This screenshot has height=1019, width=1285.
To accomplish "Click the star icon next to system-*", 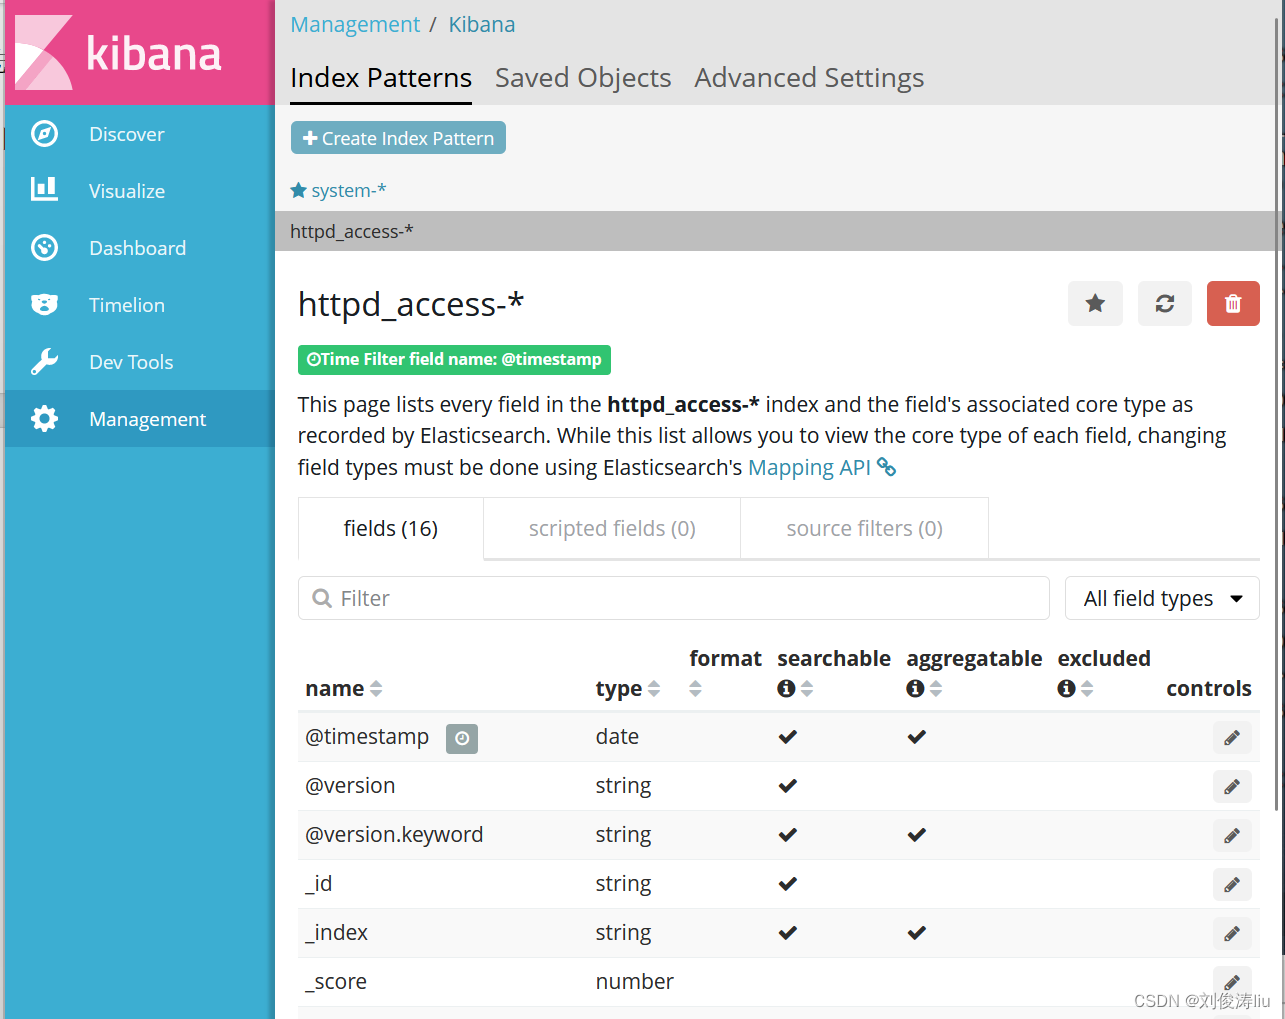I will click(x=298, y=190).
